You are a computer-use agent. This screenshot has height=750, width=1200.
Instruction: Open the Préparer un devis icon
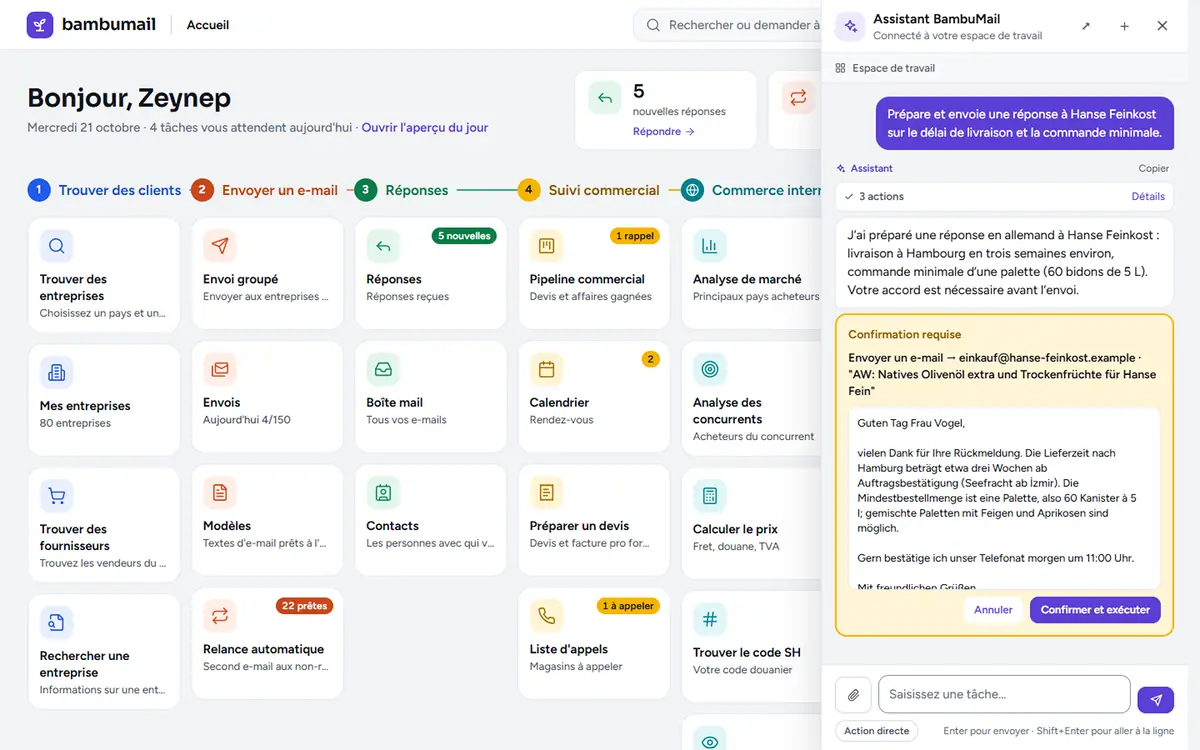pyautogui.click(x=546, y=492)
